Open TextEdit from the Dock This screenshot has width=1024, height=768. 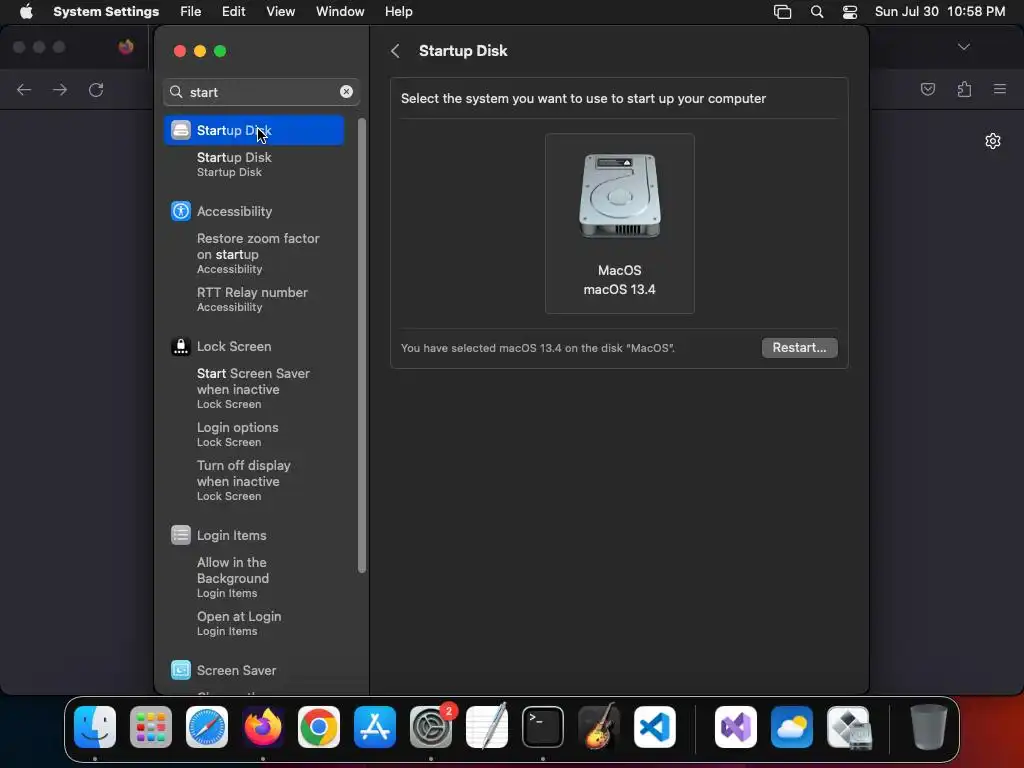pyautogui.click(x=487, y=727)
